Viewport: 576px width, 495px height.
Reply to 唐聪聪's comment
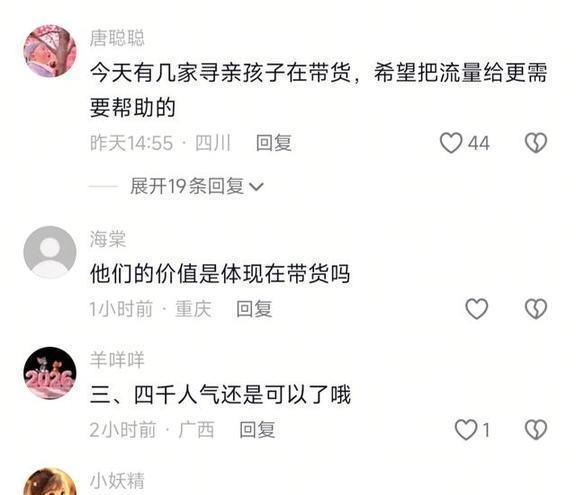click(274, 142)
